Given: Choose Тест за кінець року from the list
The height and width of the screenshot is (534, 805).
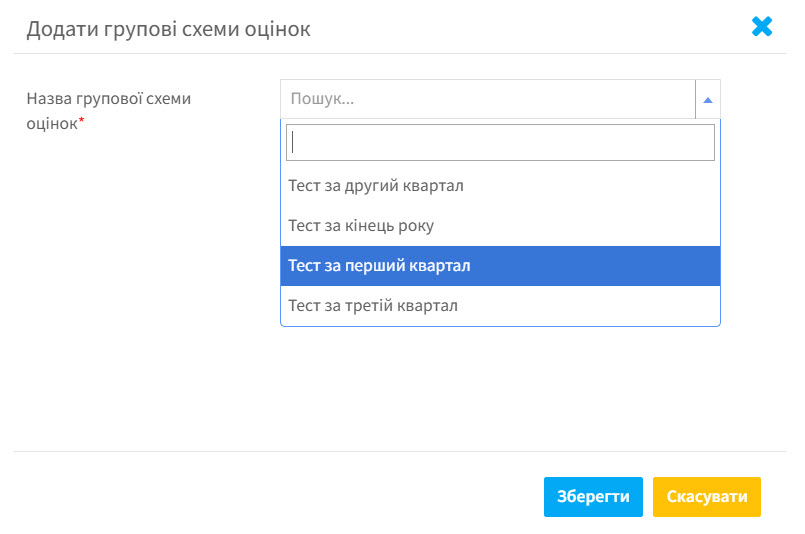Looking at the screenshot, I should pyautogui.click(x=500, y=225).
